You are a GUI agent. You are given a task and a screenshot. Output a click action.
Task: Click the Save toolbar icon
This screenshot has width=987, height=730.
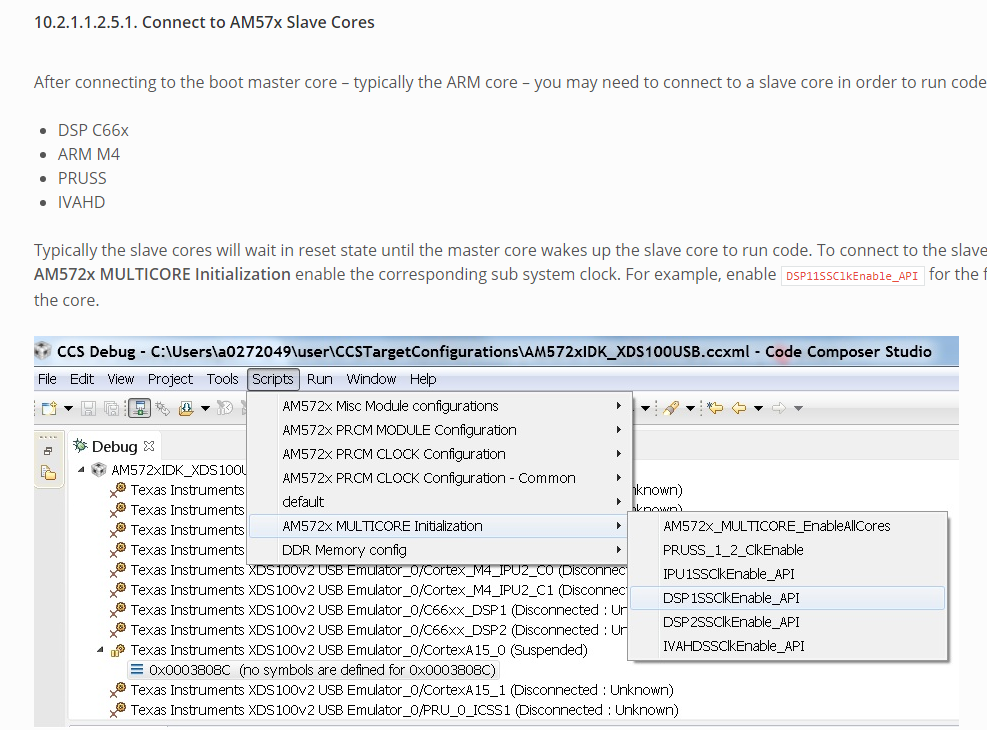[89, 408]
